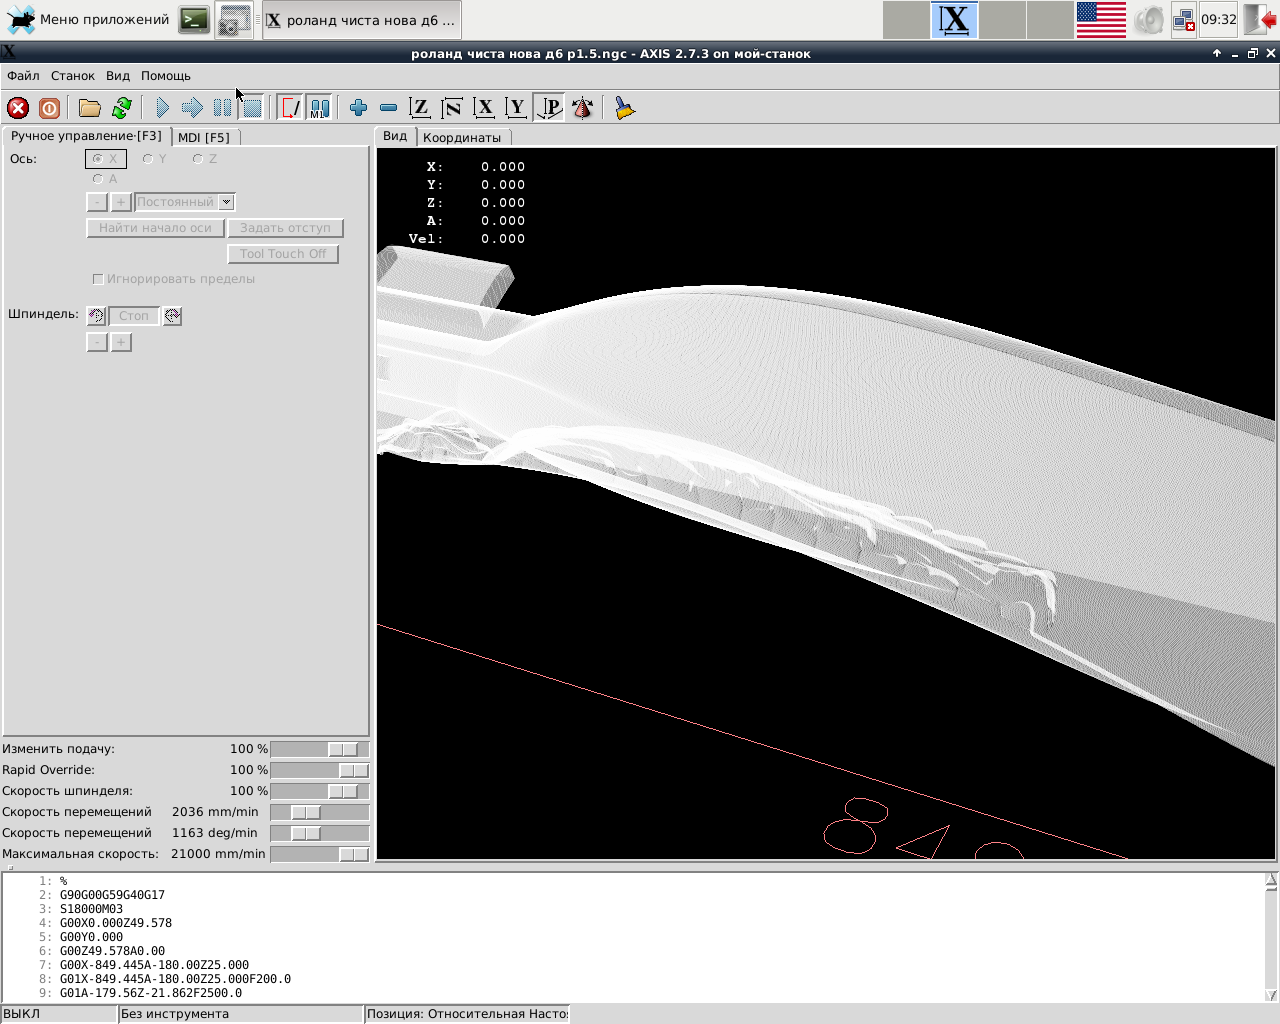Zoom in with the blue plus icon
1280x1024 pixels.
358,108
